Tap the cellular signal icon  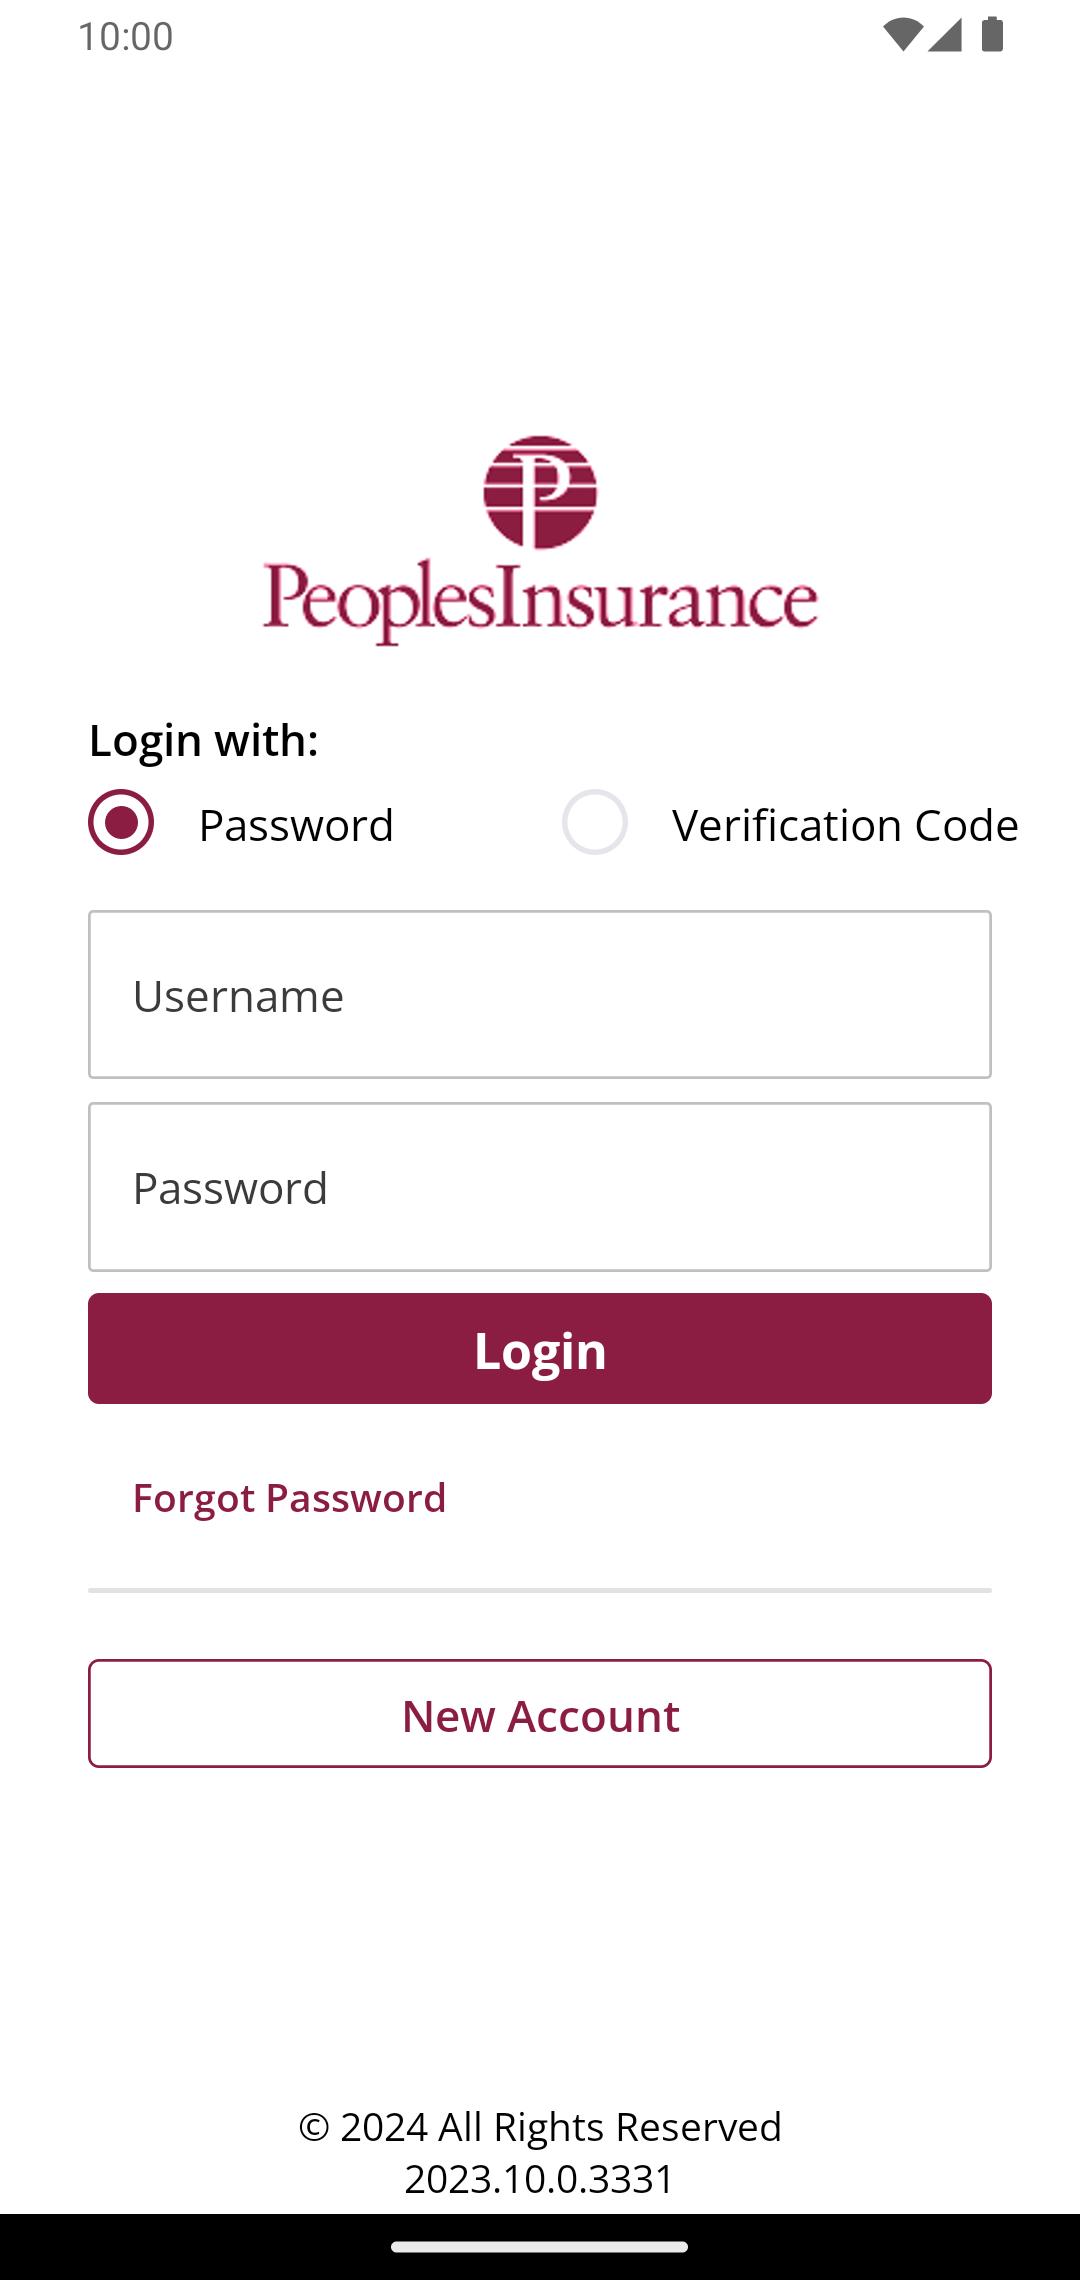[x=945, y=35]
